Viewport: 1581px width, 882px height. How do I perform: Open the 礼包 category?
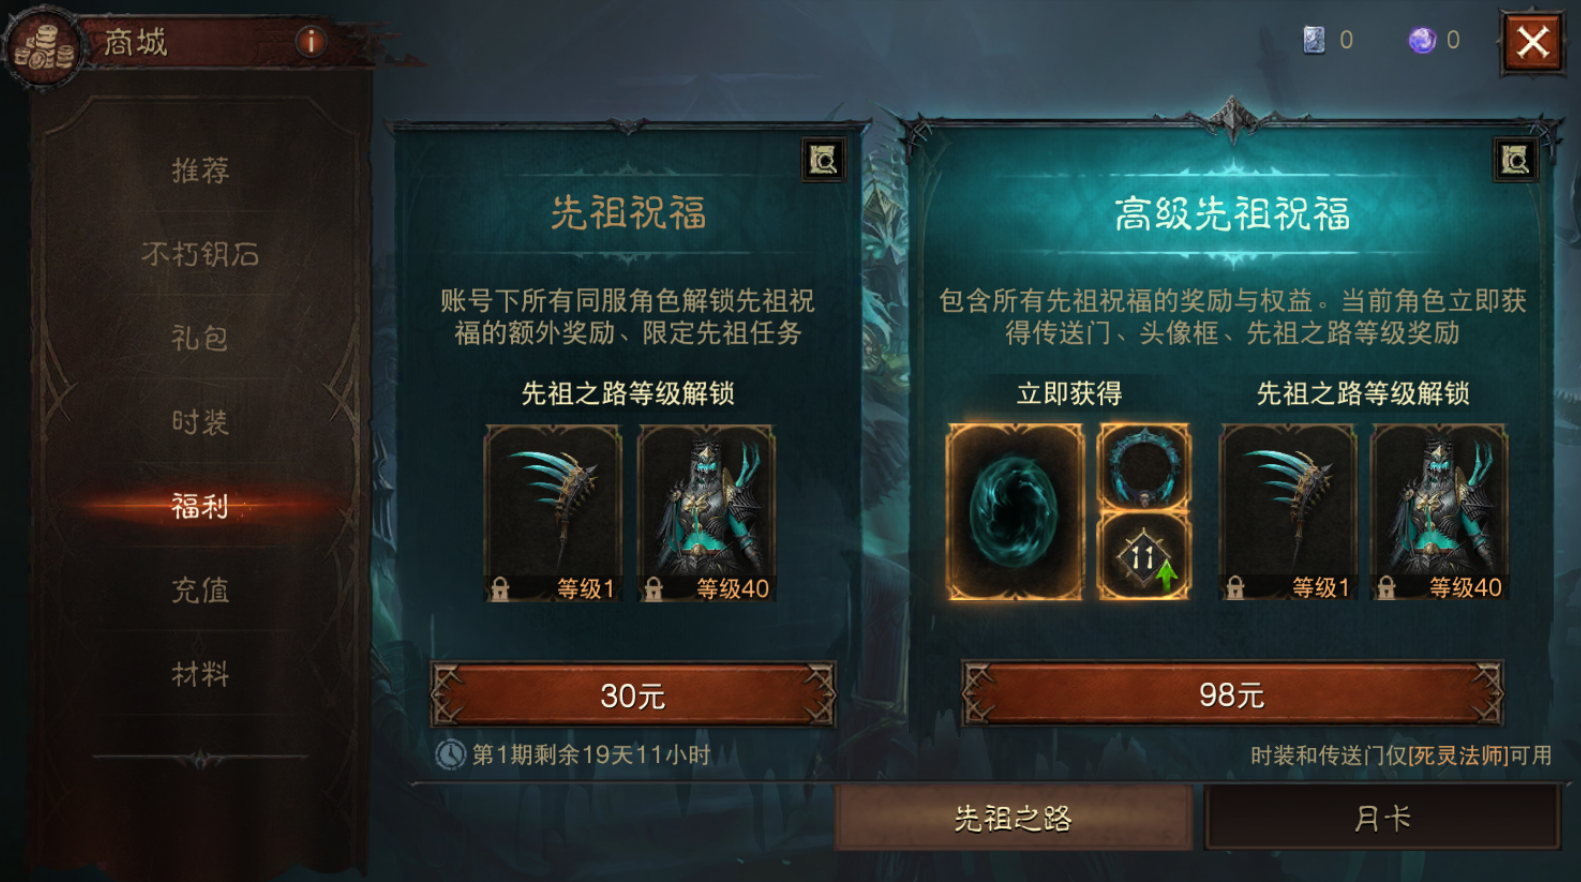(200, 339)
